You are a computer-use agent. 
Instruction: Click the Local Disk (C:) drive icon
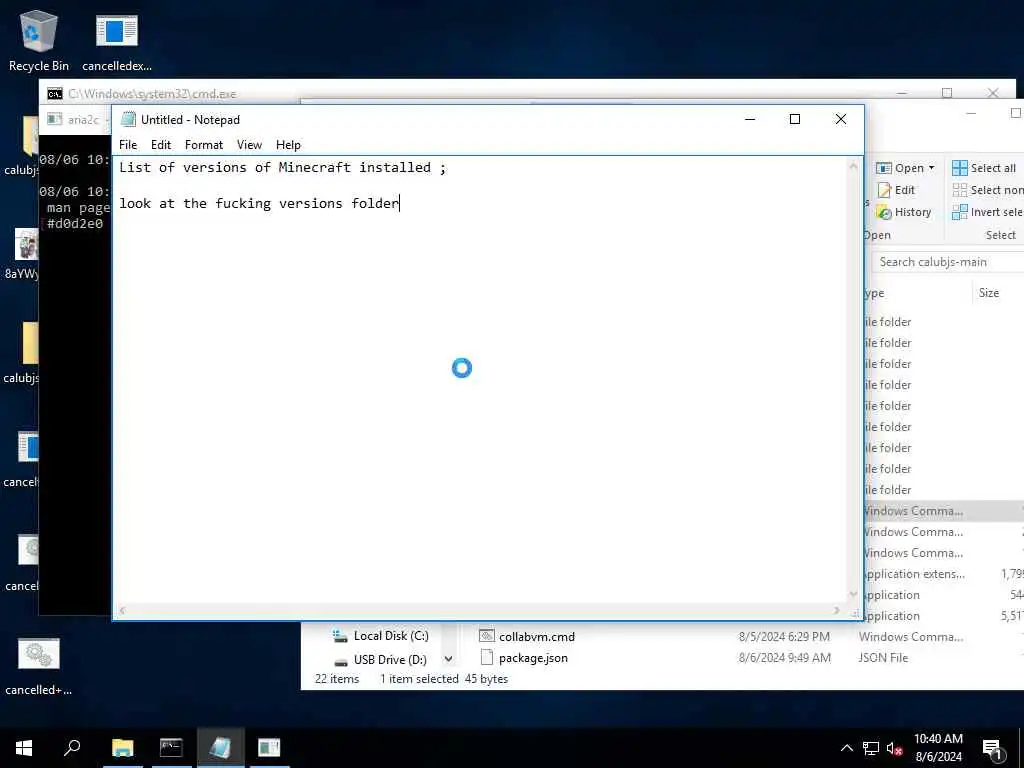point(340,636)
